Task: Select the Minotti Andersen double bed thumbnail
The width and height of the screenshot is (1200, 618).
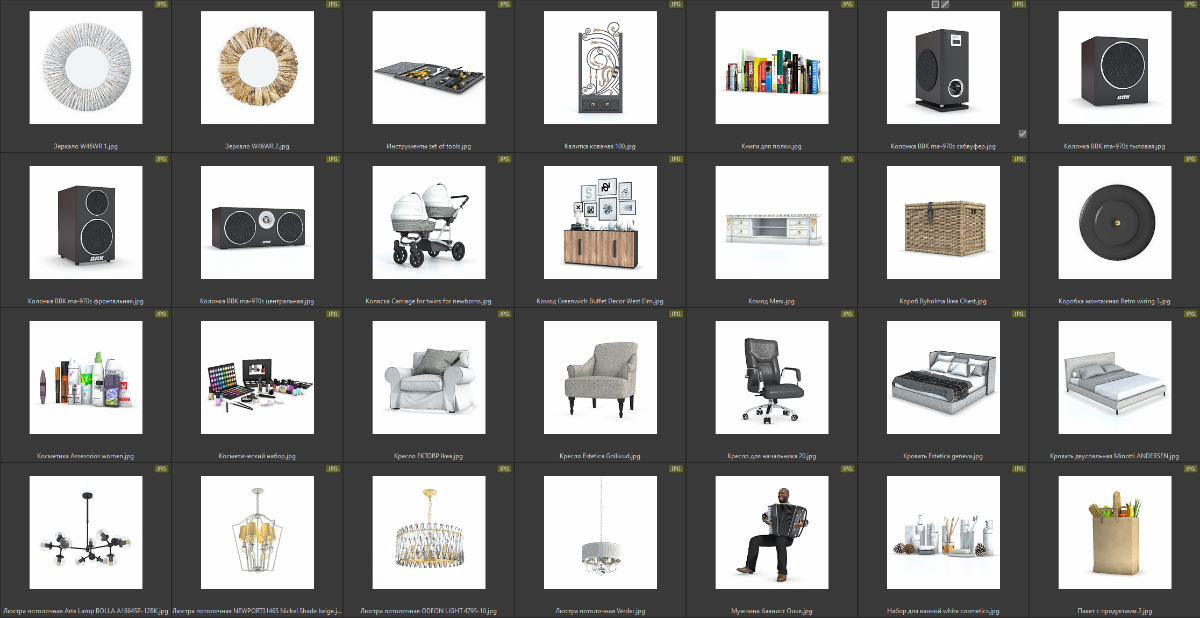Action: 1114,377
